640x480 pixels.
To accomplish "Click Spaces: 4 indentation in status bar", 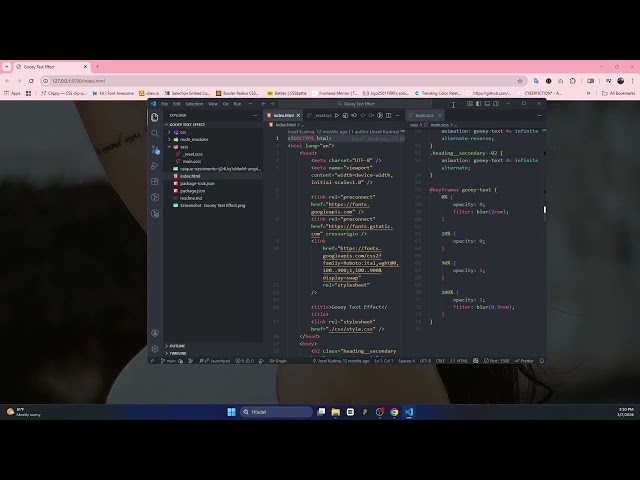I will click(407, 361).
